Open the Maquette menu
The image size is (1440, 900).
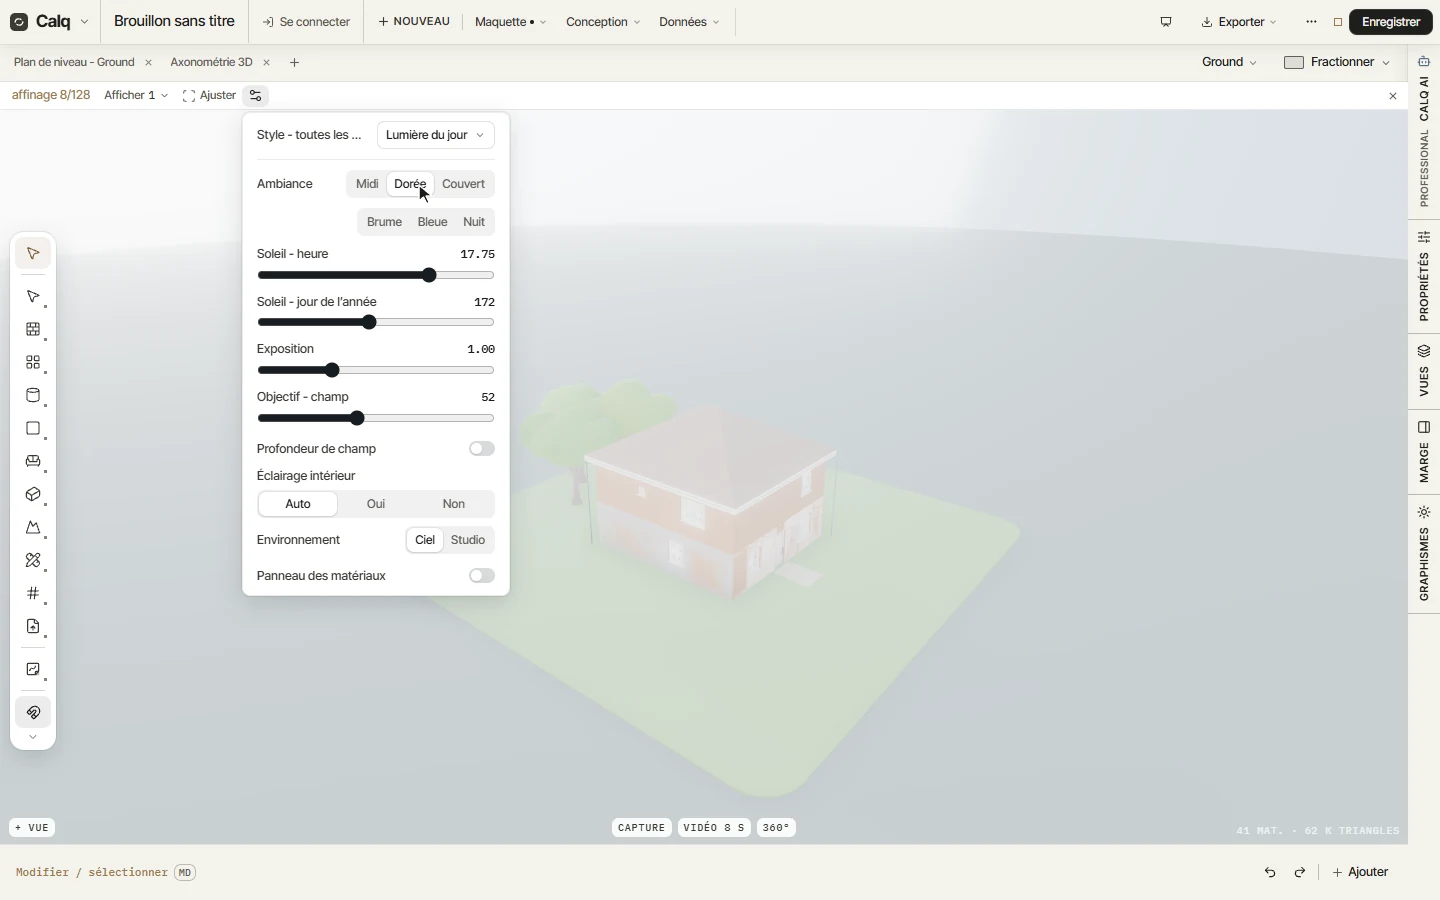coord(510,22)
